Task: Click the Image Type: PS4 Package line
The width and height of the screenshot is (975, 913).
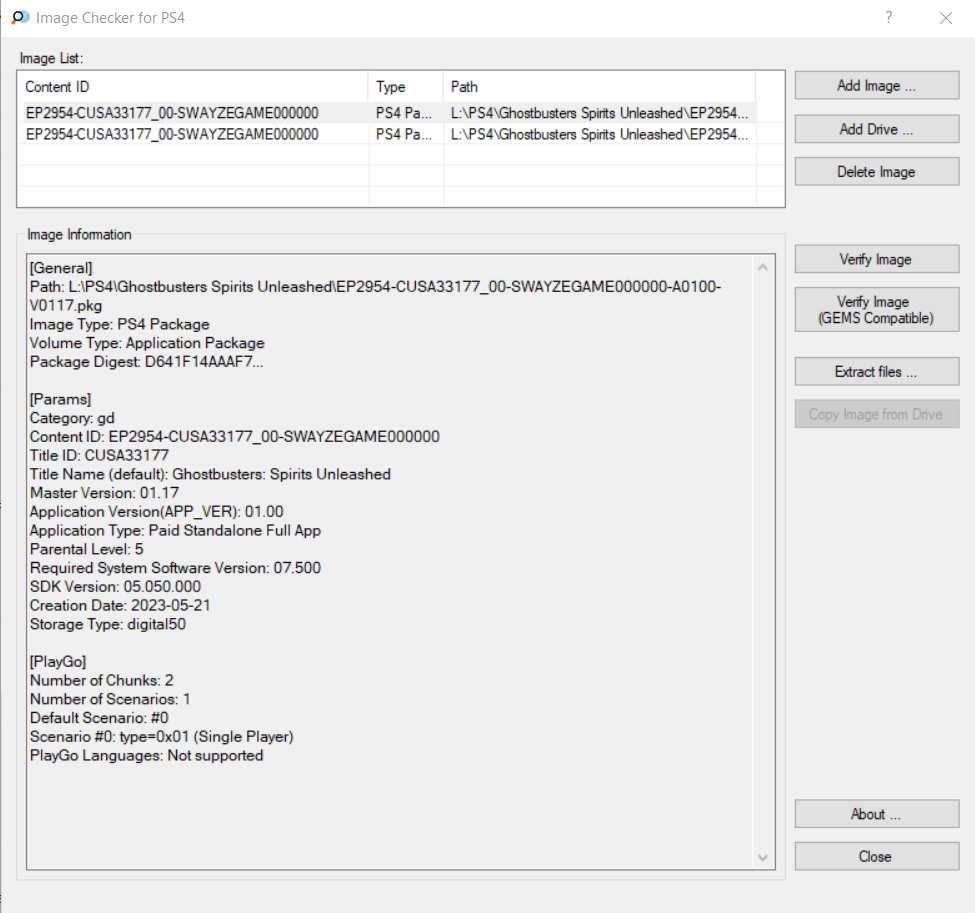Action: click(119, 325)
